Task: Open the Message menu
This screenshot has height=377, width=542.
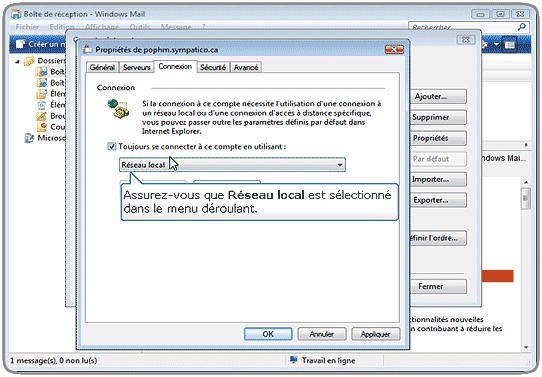Action: 176,27
